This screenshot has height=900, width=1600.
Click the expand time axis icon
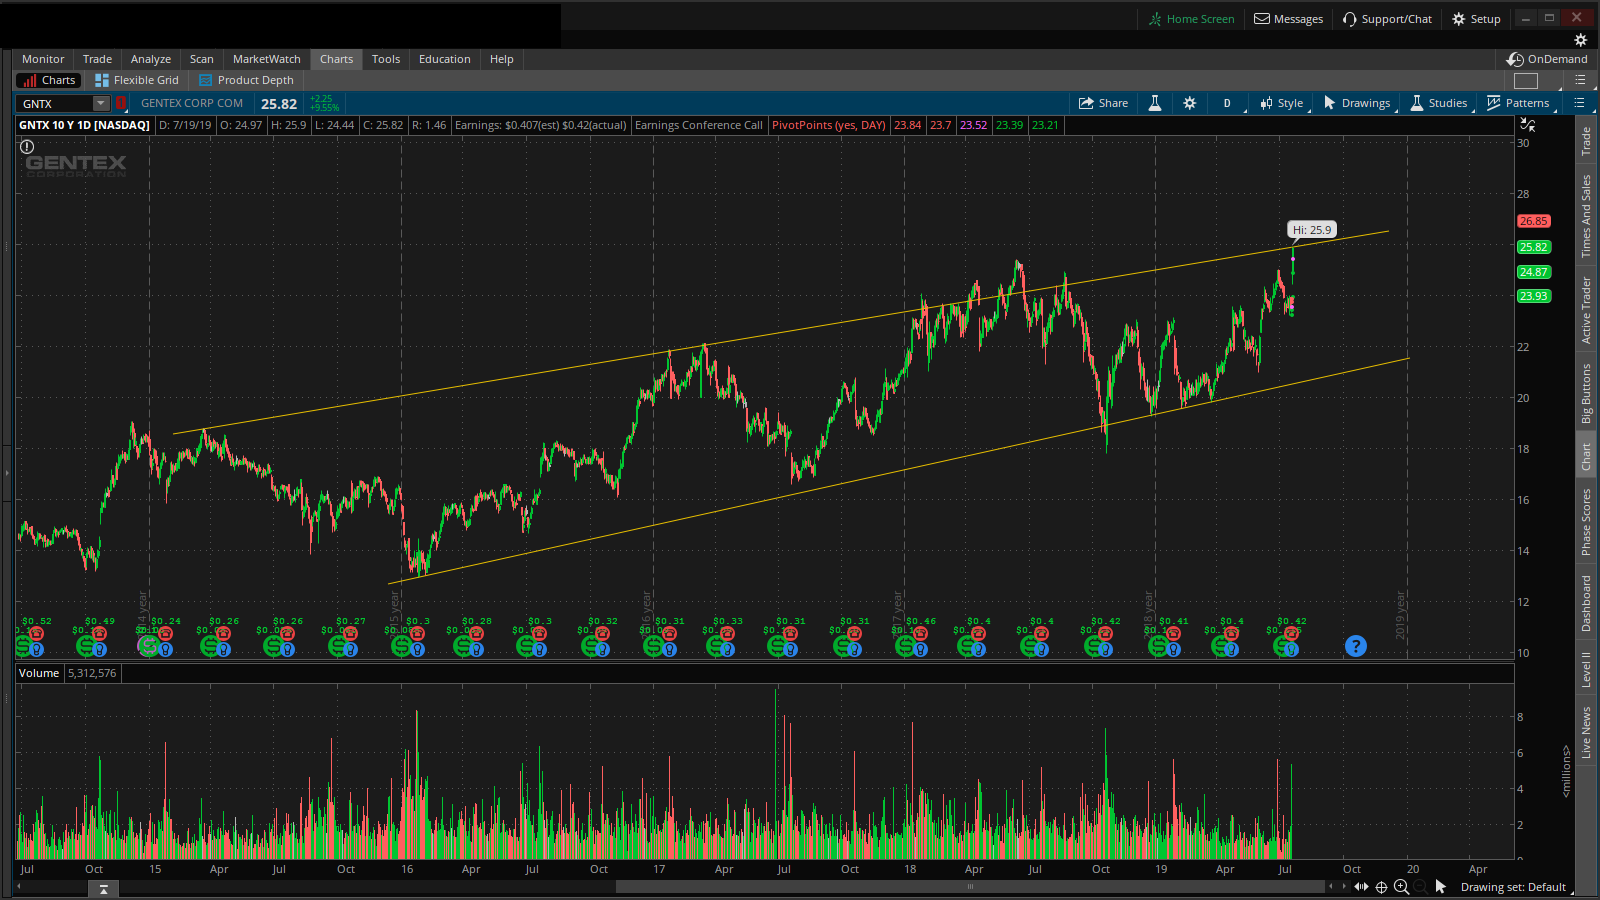pyautogui.click(x=1361, y=887)
